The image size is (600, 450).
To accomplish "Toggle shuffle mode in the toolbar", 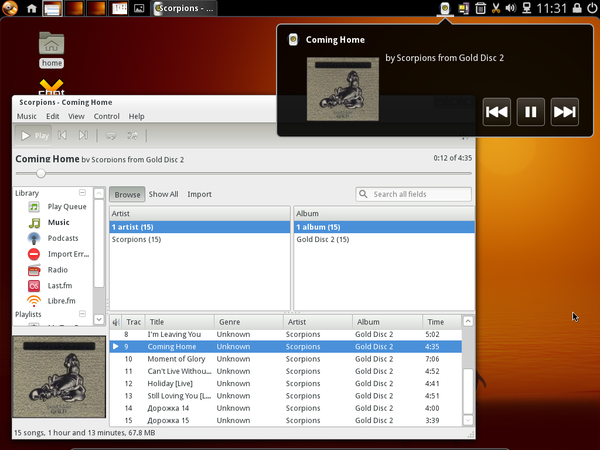I will (x=132, y=135).
